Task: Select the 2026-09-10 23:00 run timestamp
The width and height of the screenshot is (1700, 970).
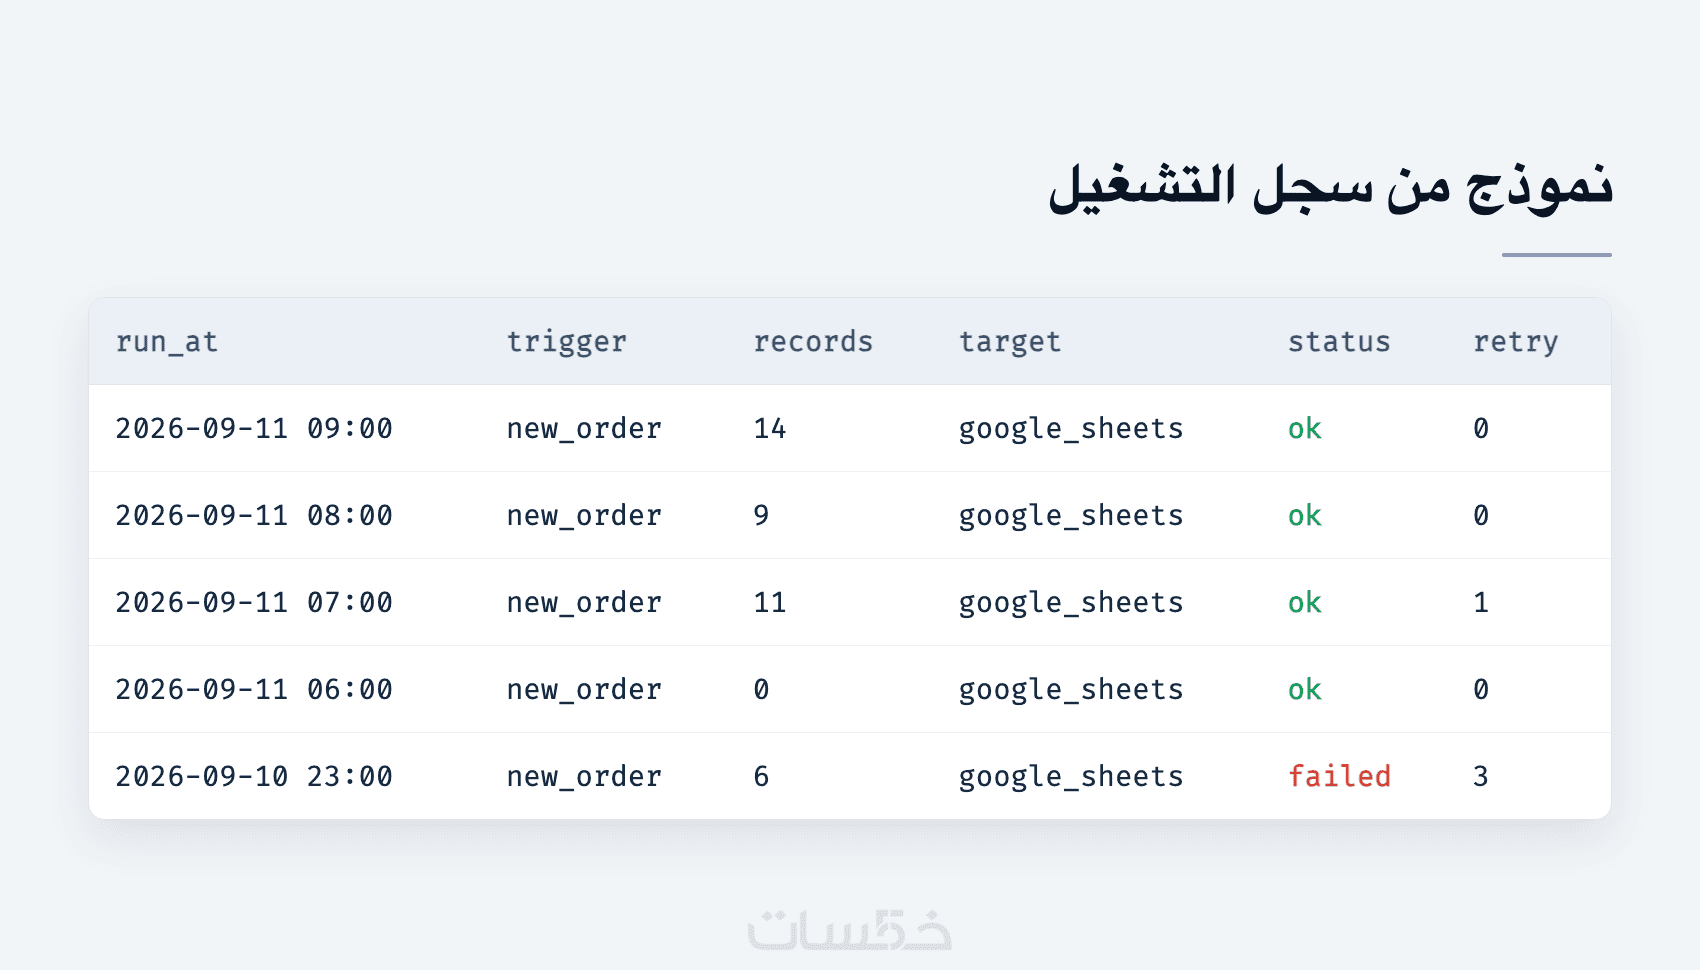Action: 254,777
